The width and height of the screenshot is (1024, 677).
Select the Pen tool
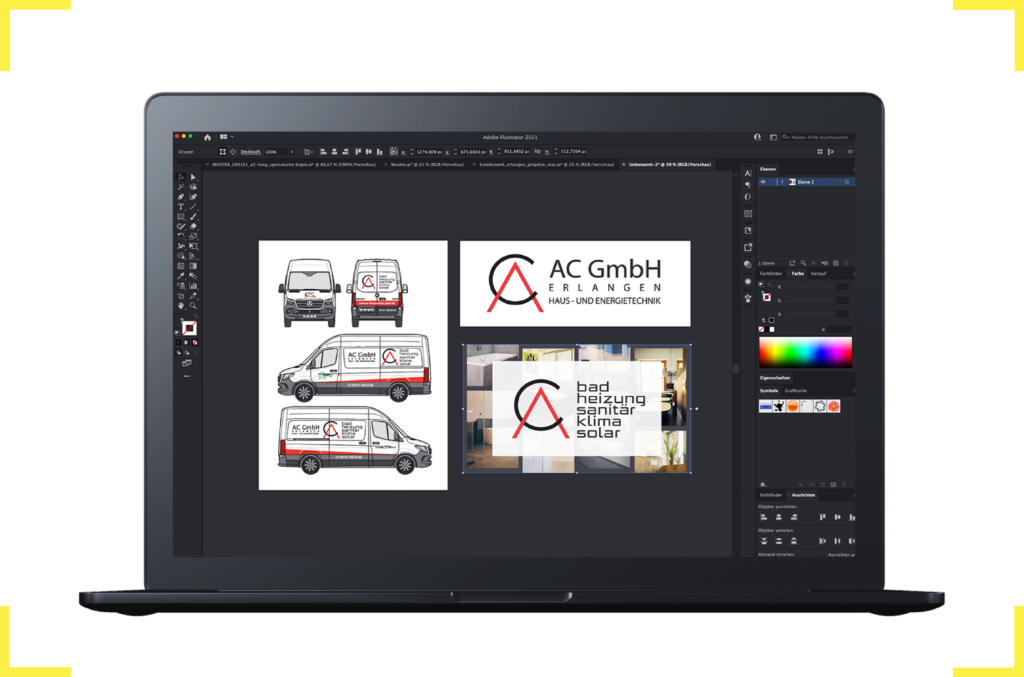pos(181,197)
